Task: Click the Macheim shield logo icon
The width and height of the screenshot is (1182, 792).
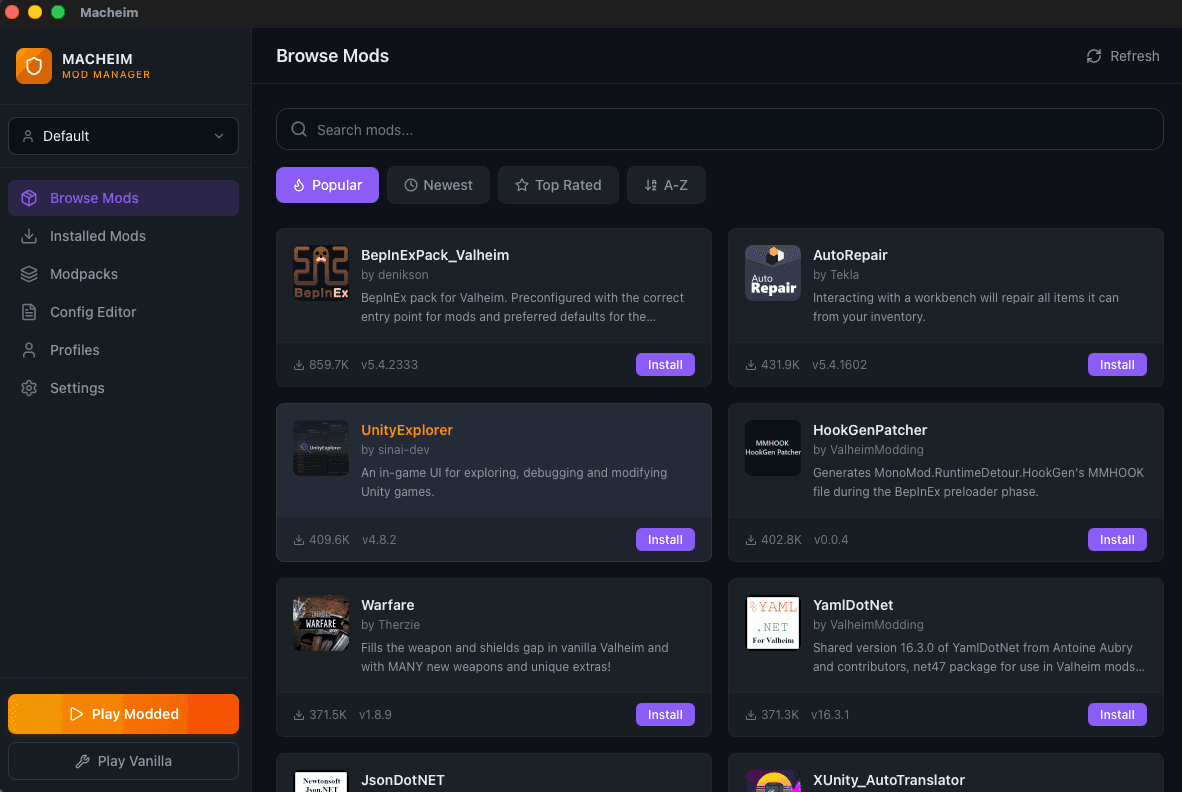Action: (x=34, y=66)
